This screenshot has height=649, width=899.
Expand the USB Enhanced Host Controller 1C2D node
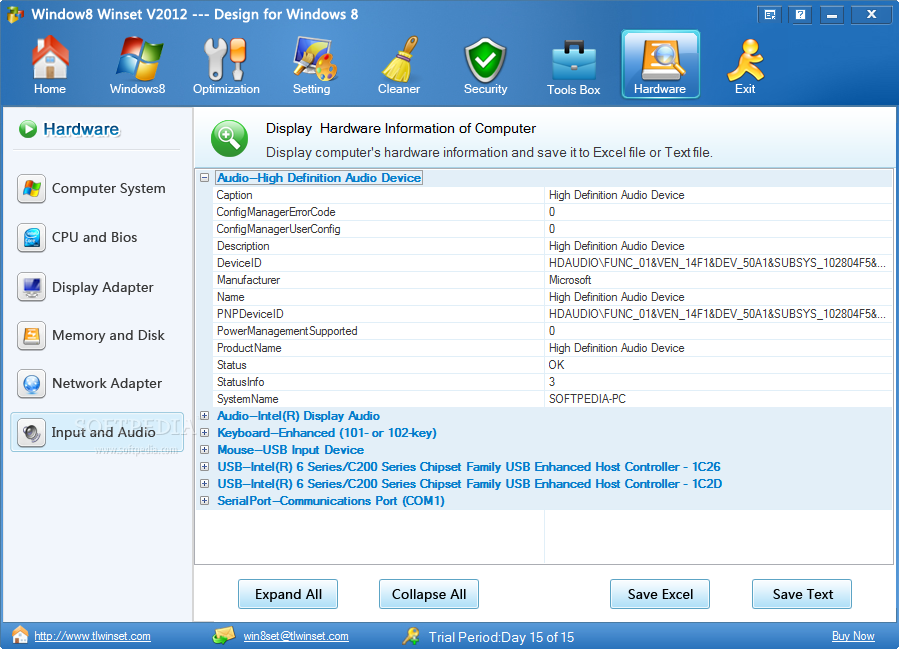coord(204,484)
